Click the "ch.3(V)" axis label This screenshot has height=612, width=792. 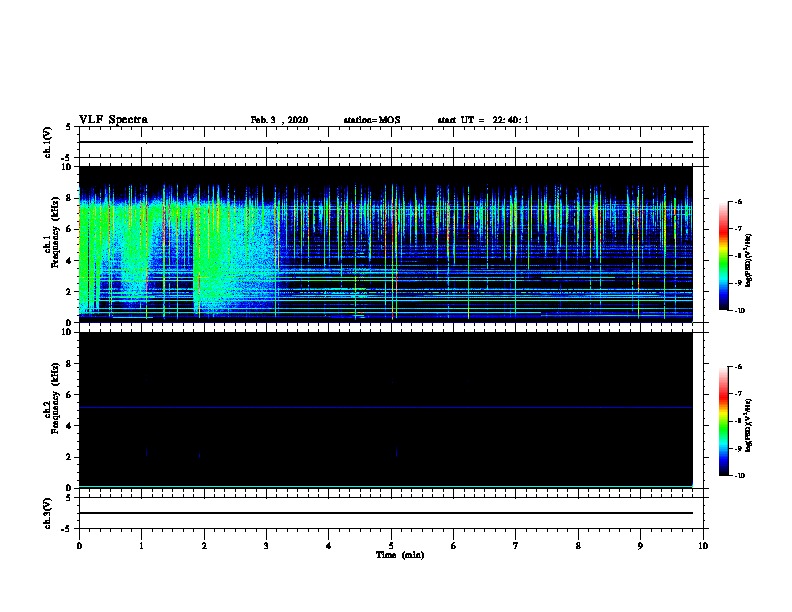(48, 514)
